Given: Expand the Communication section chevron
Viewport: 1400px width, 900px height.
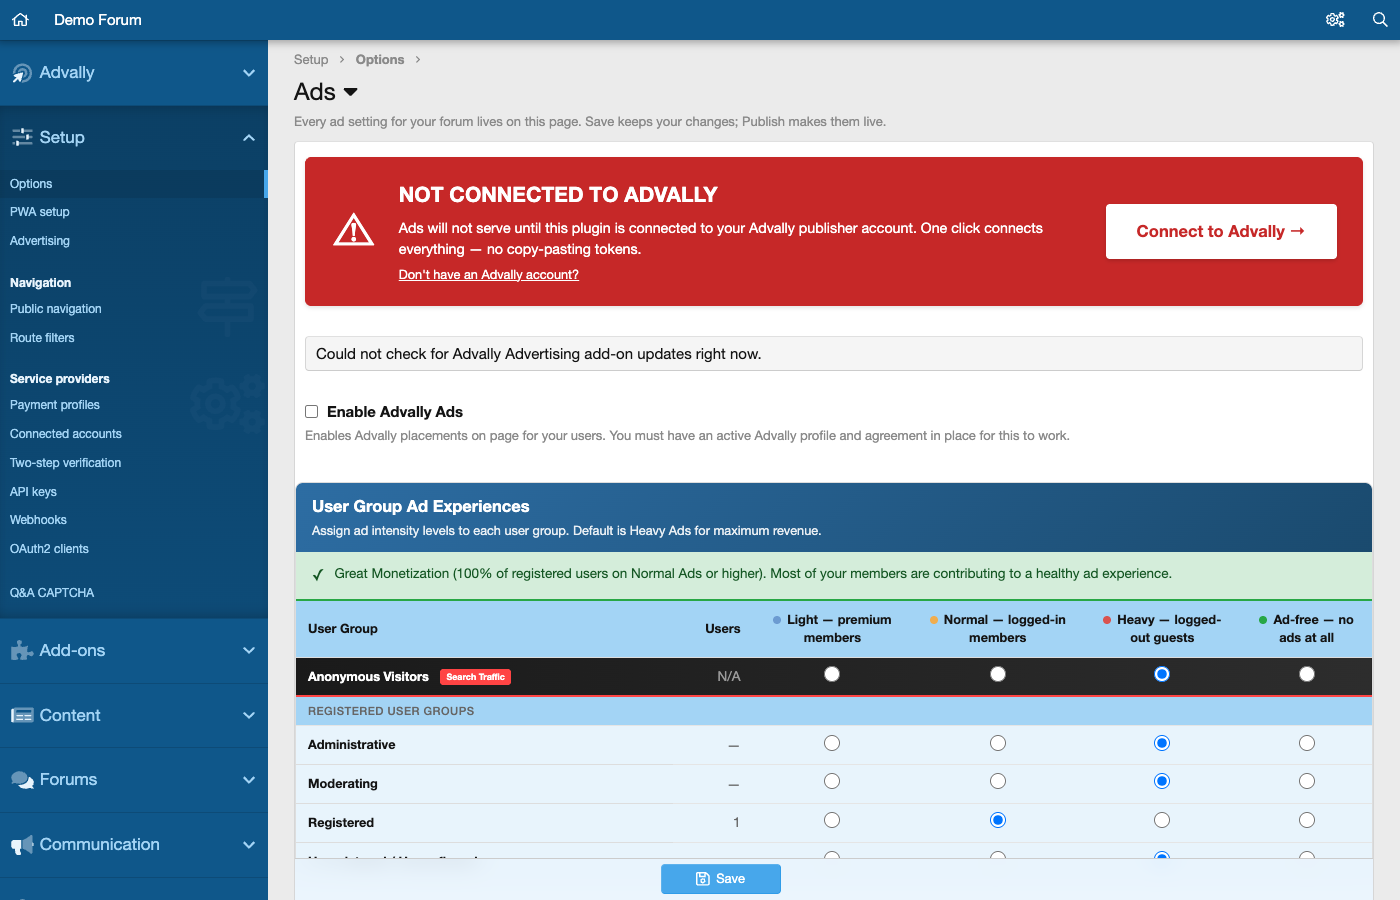Looking at the screenshot, I should 249,845.
